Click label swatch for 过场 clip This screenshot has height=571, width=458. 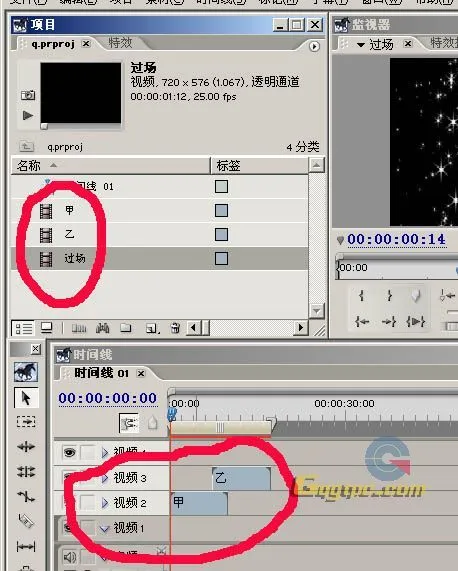tap(221, 259)
